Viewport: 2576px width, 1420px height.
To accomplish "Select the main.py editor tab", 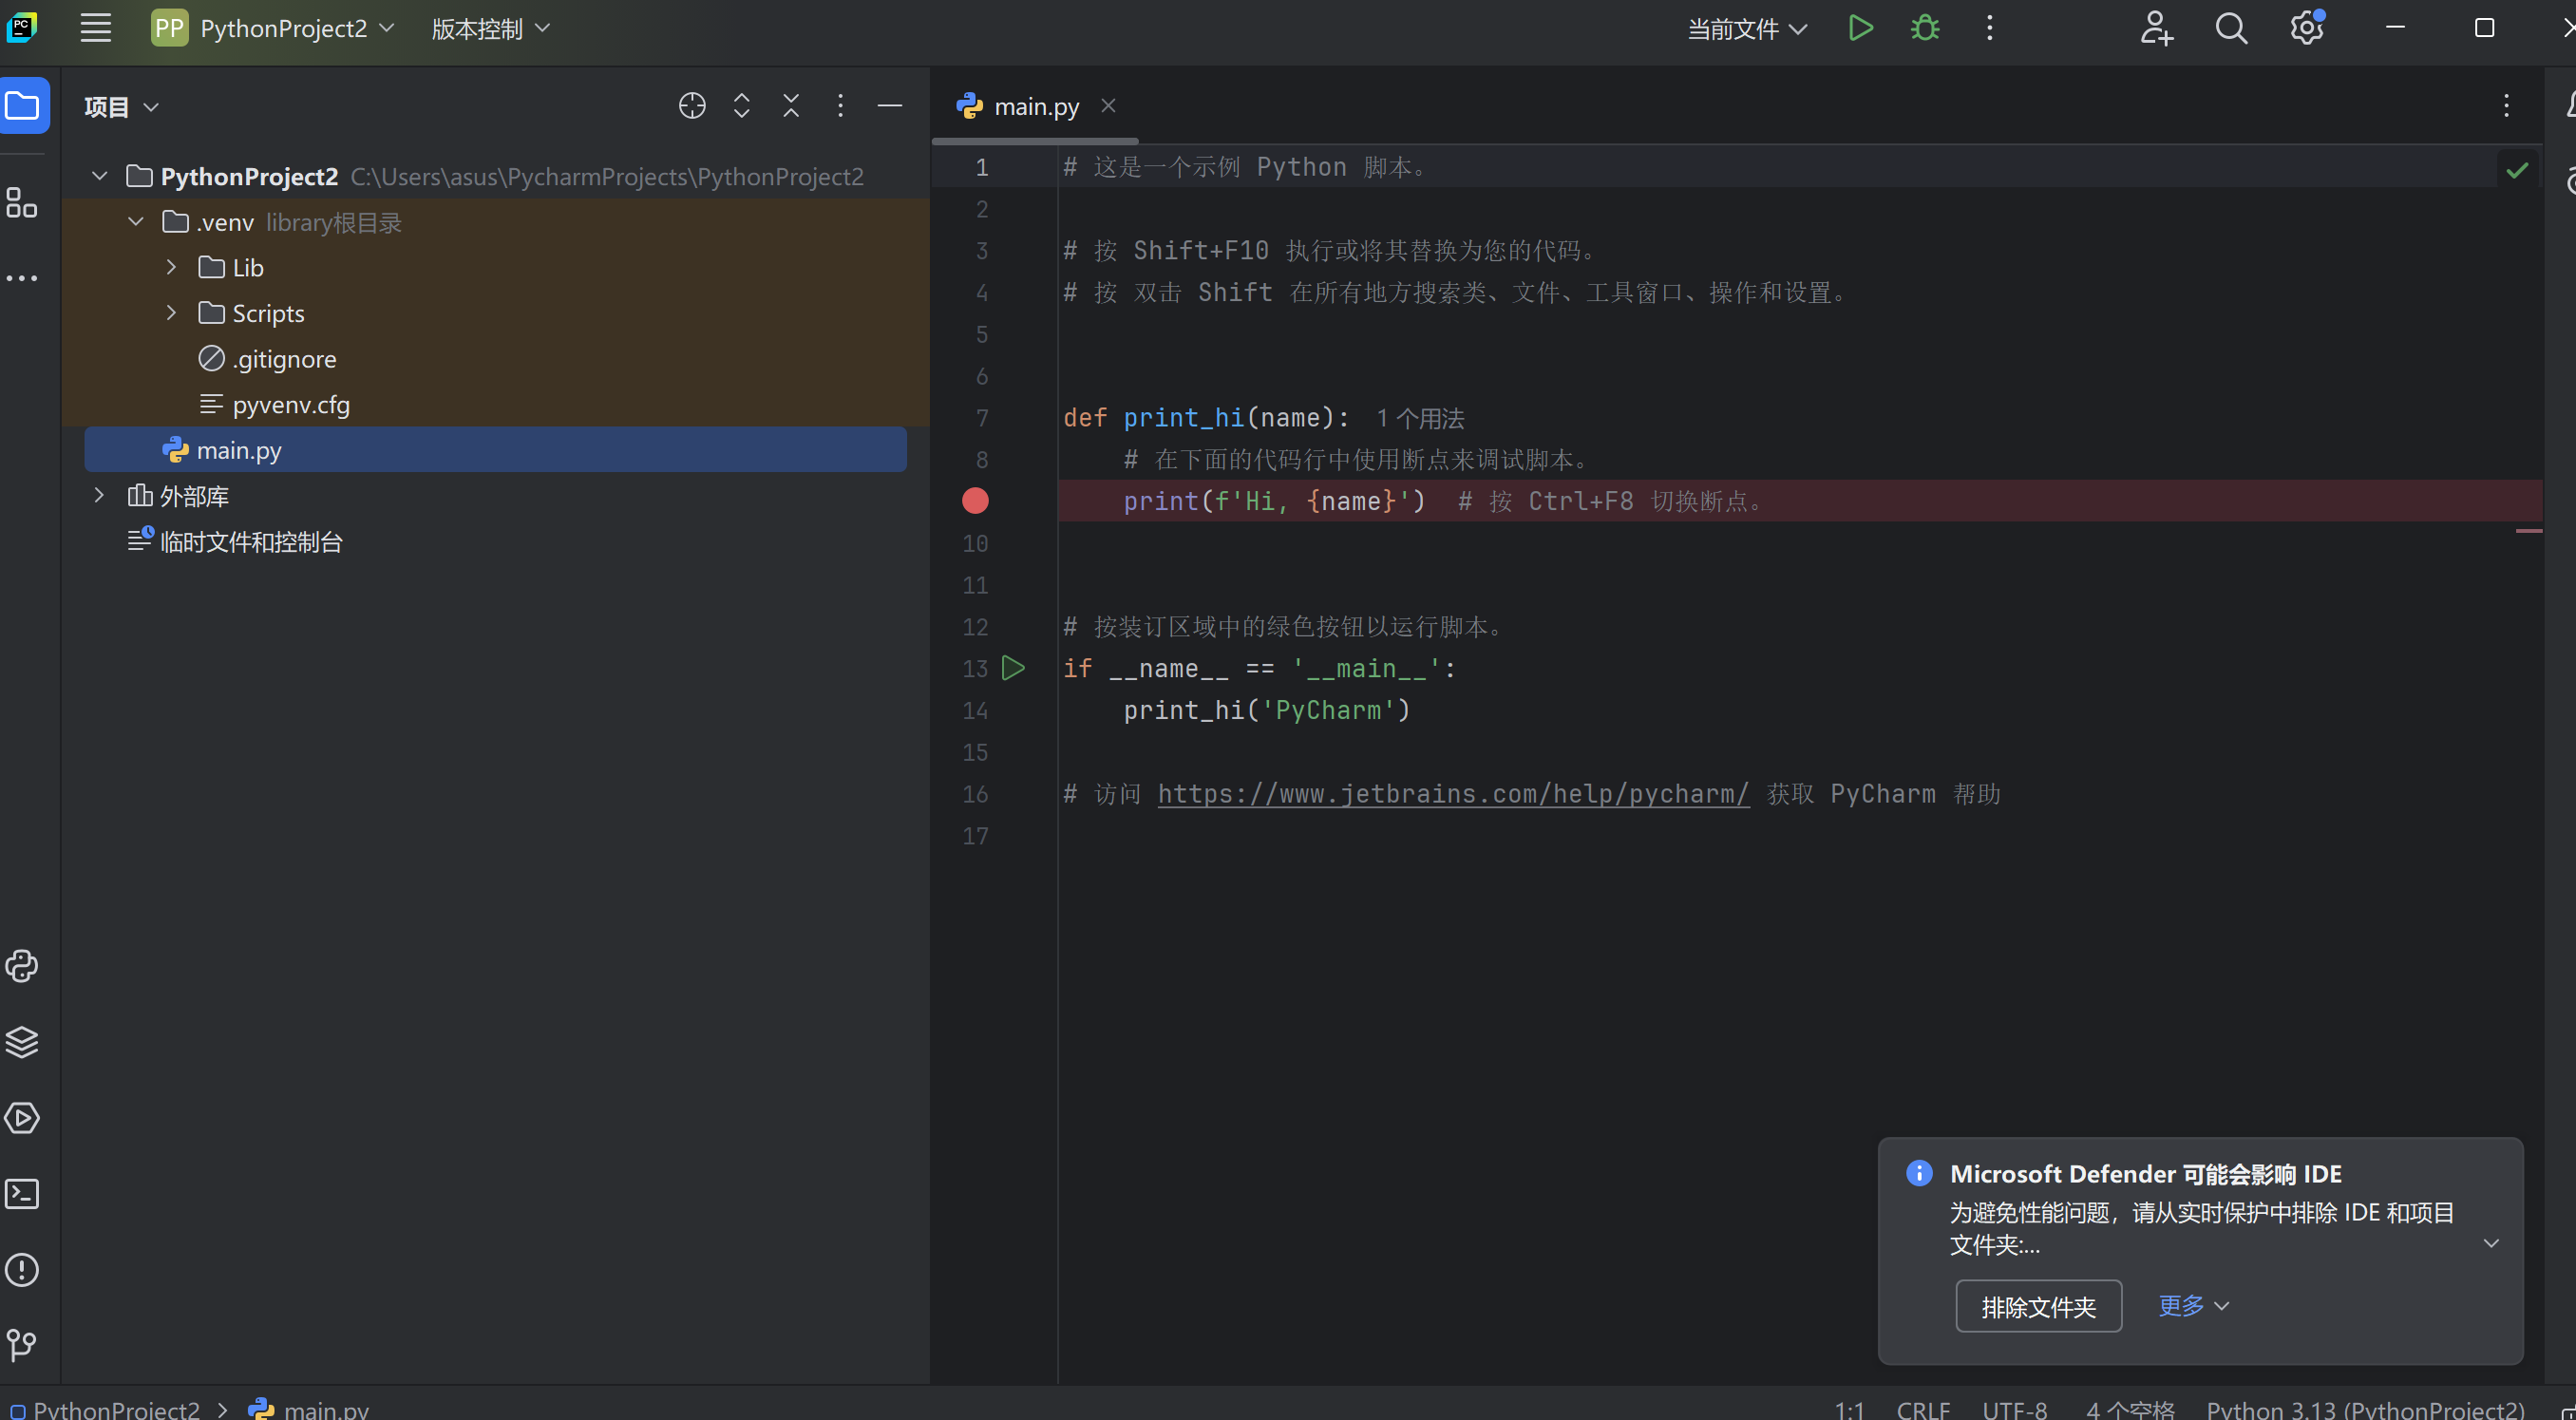I will point(1035,106).
